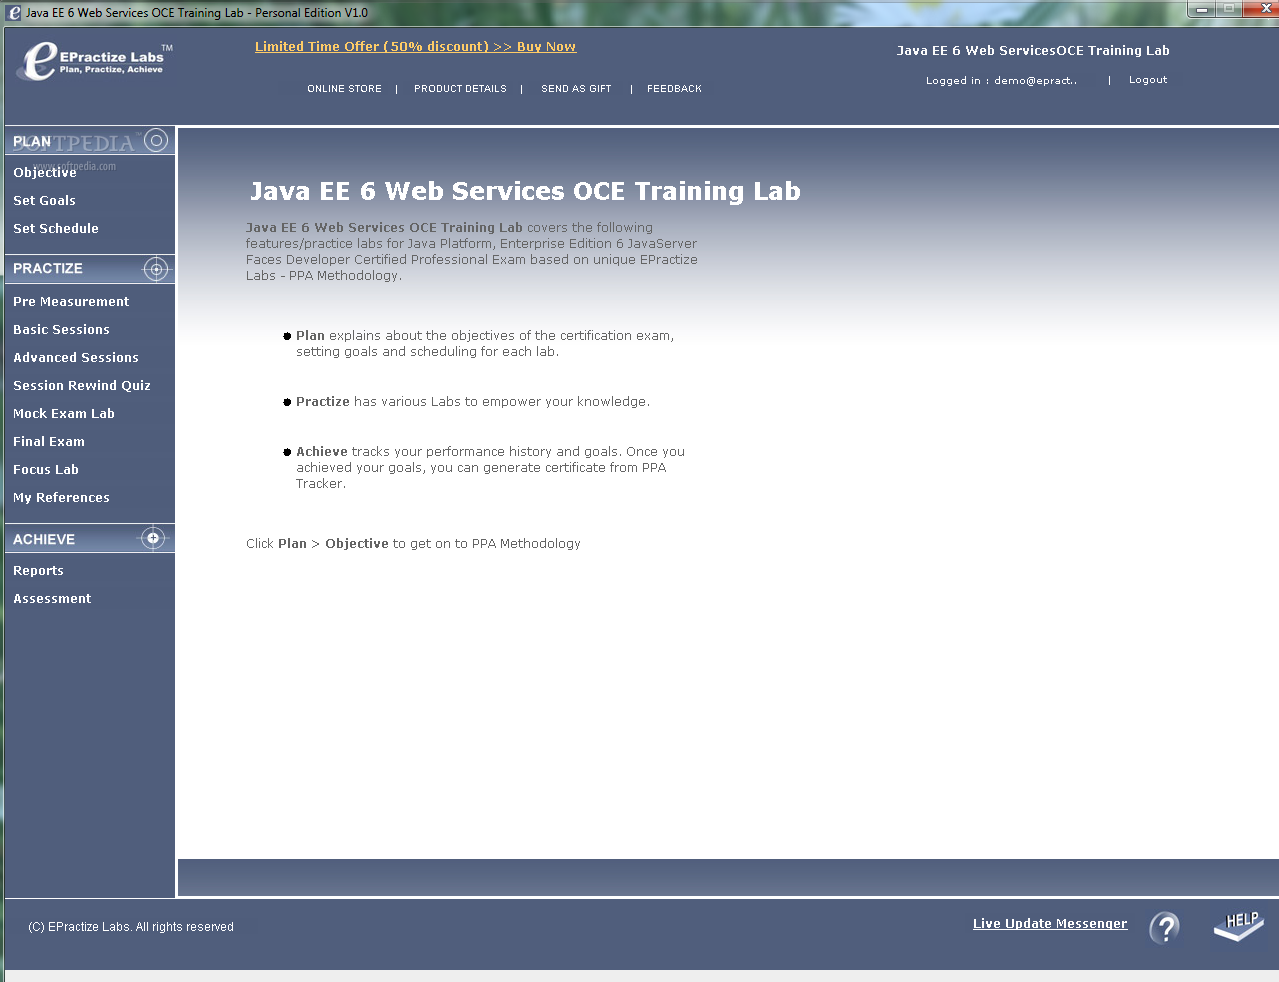The width and height of the screenshot is (1279, 982).
Task: Close the Training Lab window
Action: 1260,9
